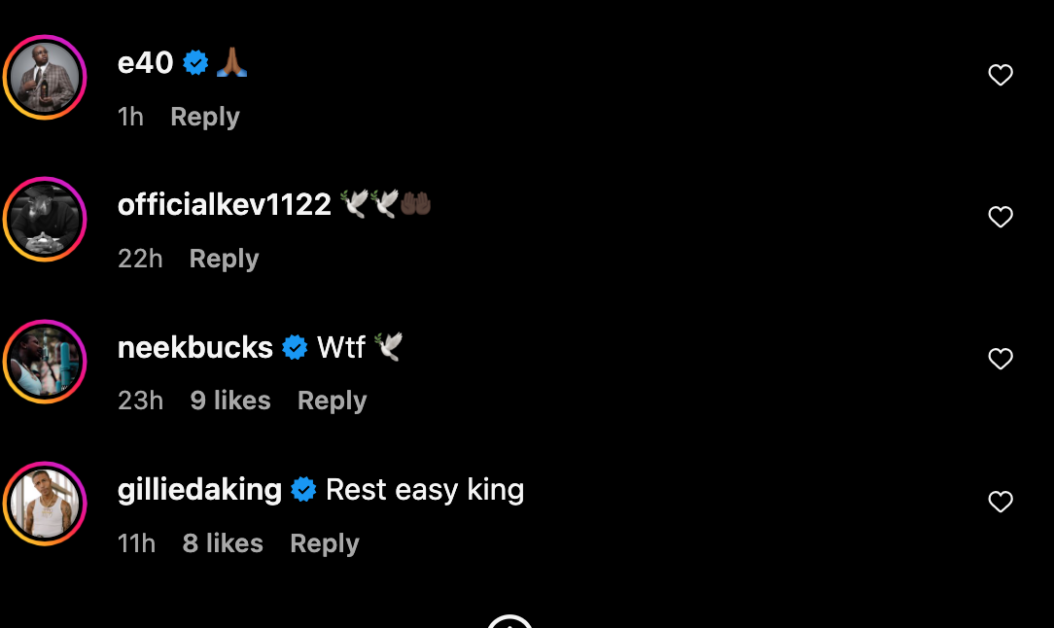Click the verified badge next to e40
1054x628 pixels.
[196, 63]
